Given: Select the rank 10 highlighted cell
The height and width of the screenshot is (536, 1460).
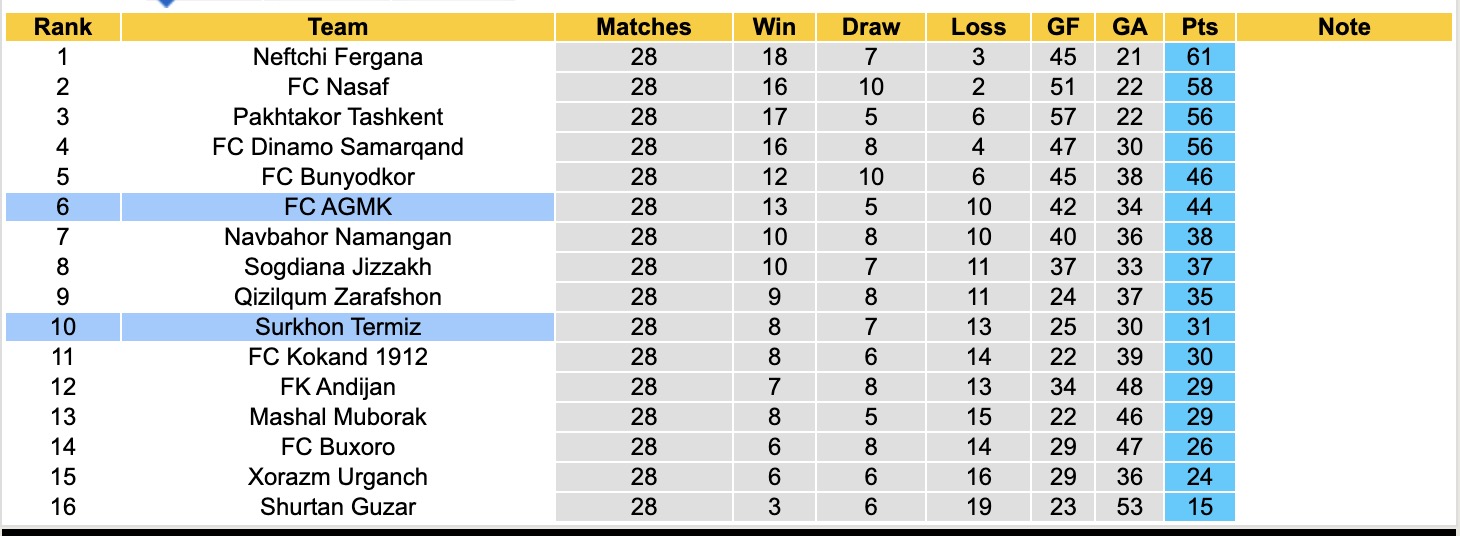Looking at the screenshot, I should (63, 327).
